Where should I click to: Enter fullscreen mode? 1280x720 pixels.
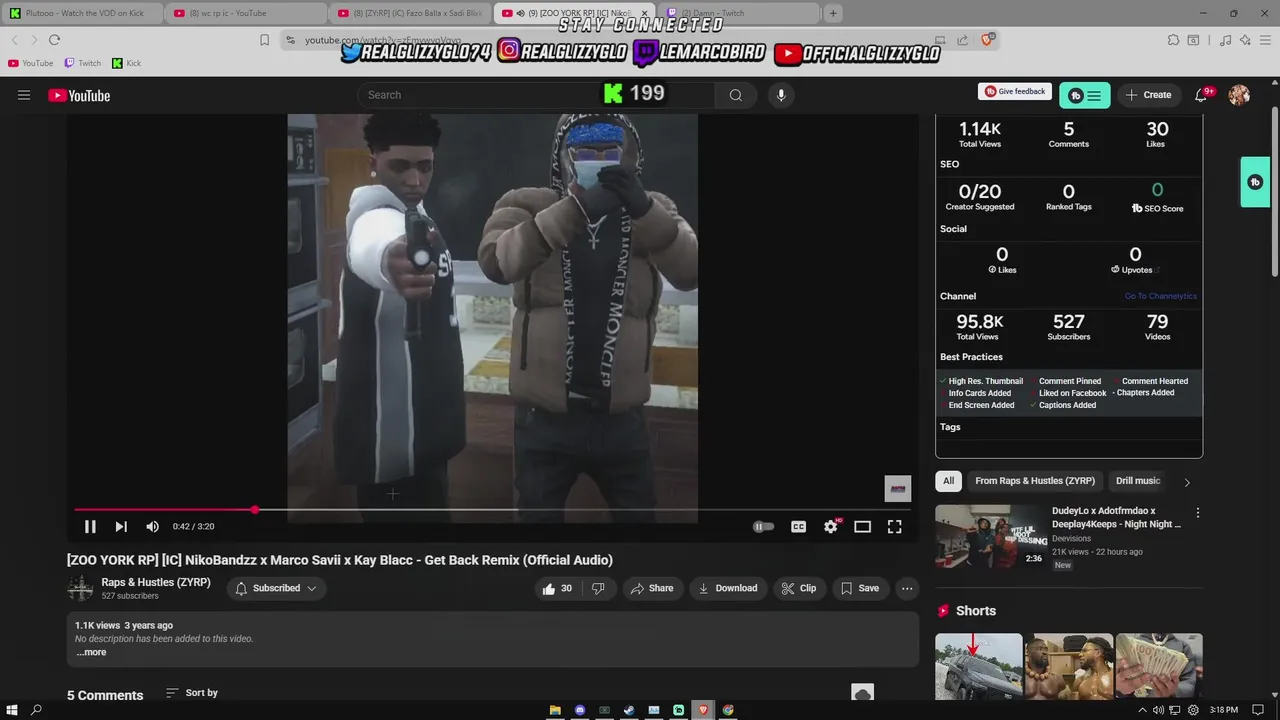point(895,526)
